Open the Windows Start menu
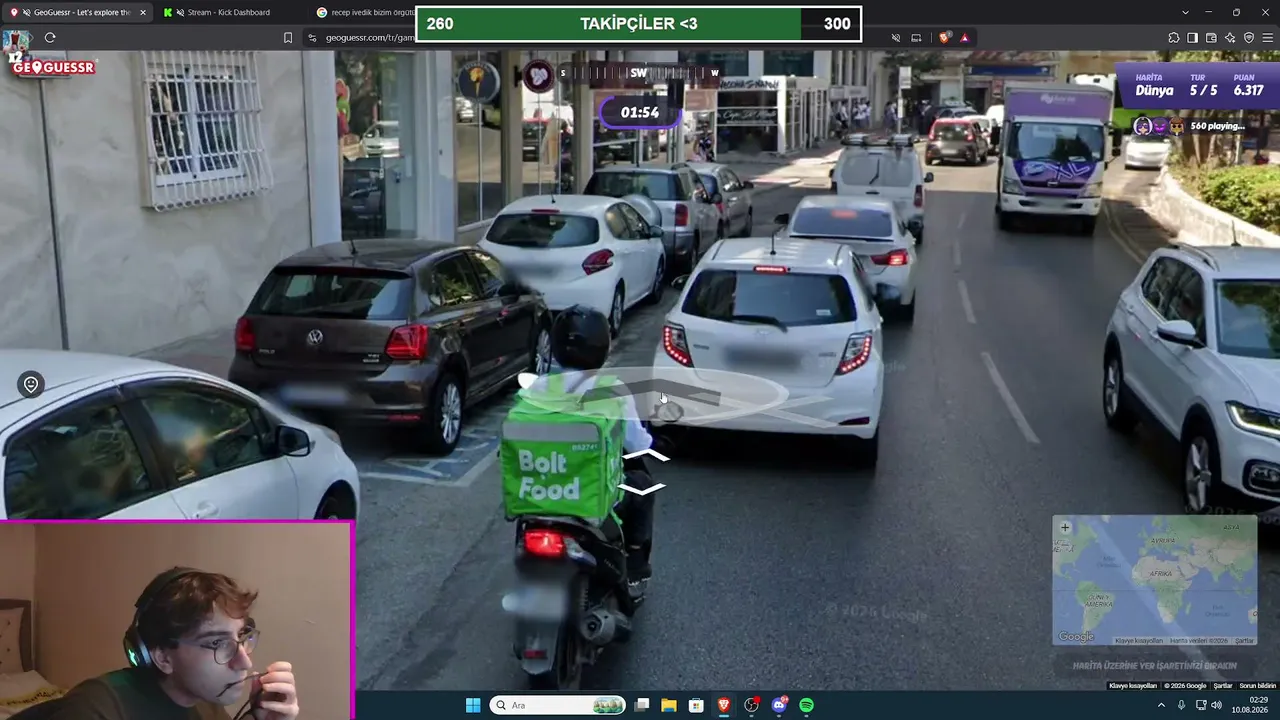 click(x=473, y=705)
